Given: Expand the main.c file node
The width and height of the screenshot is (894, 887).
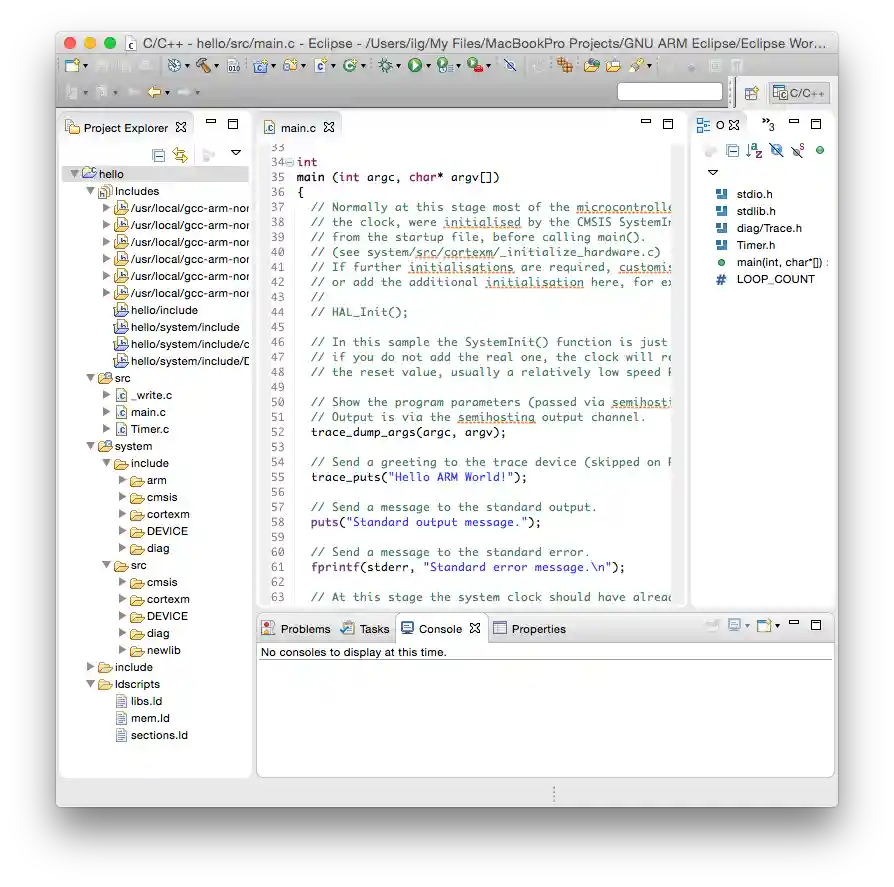Looking at the screenshot, I should pyautogui.click(x=107, y=412).
